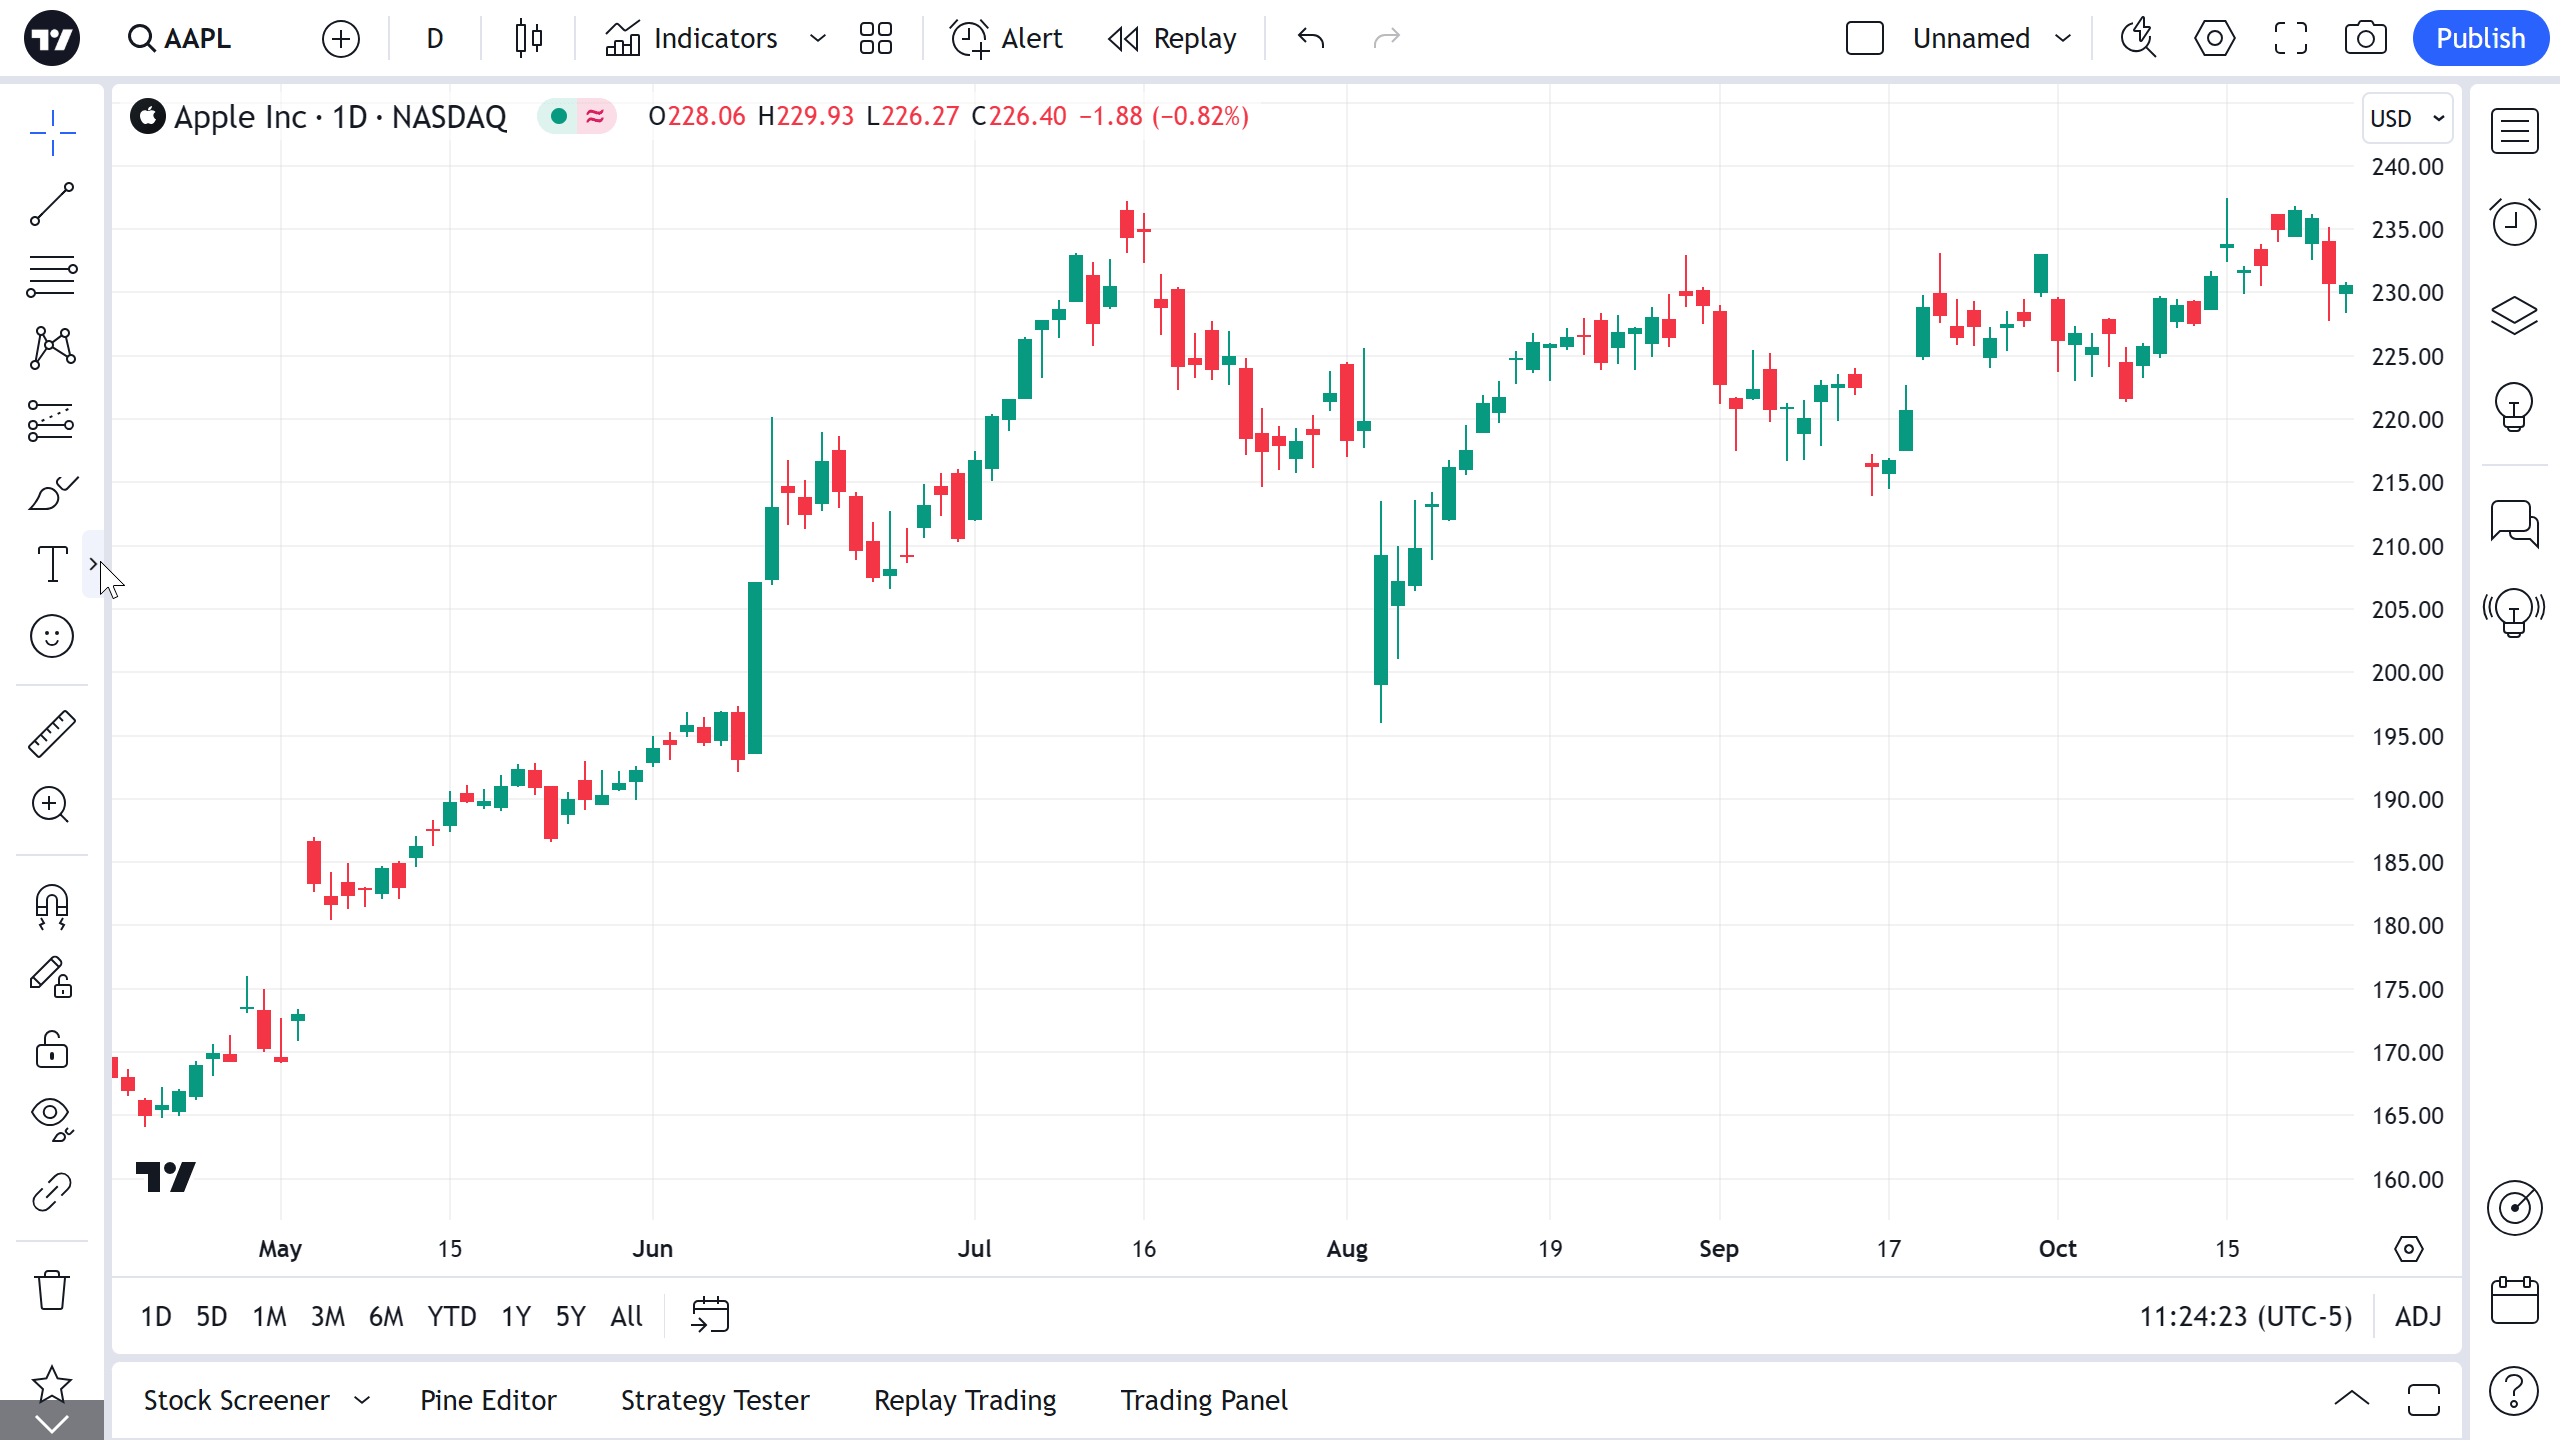Open the USD currency dropdown

2406,118
